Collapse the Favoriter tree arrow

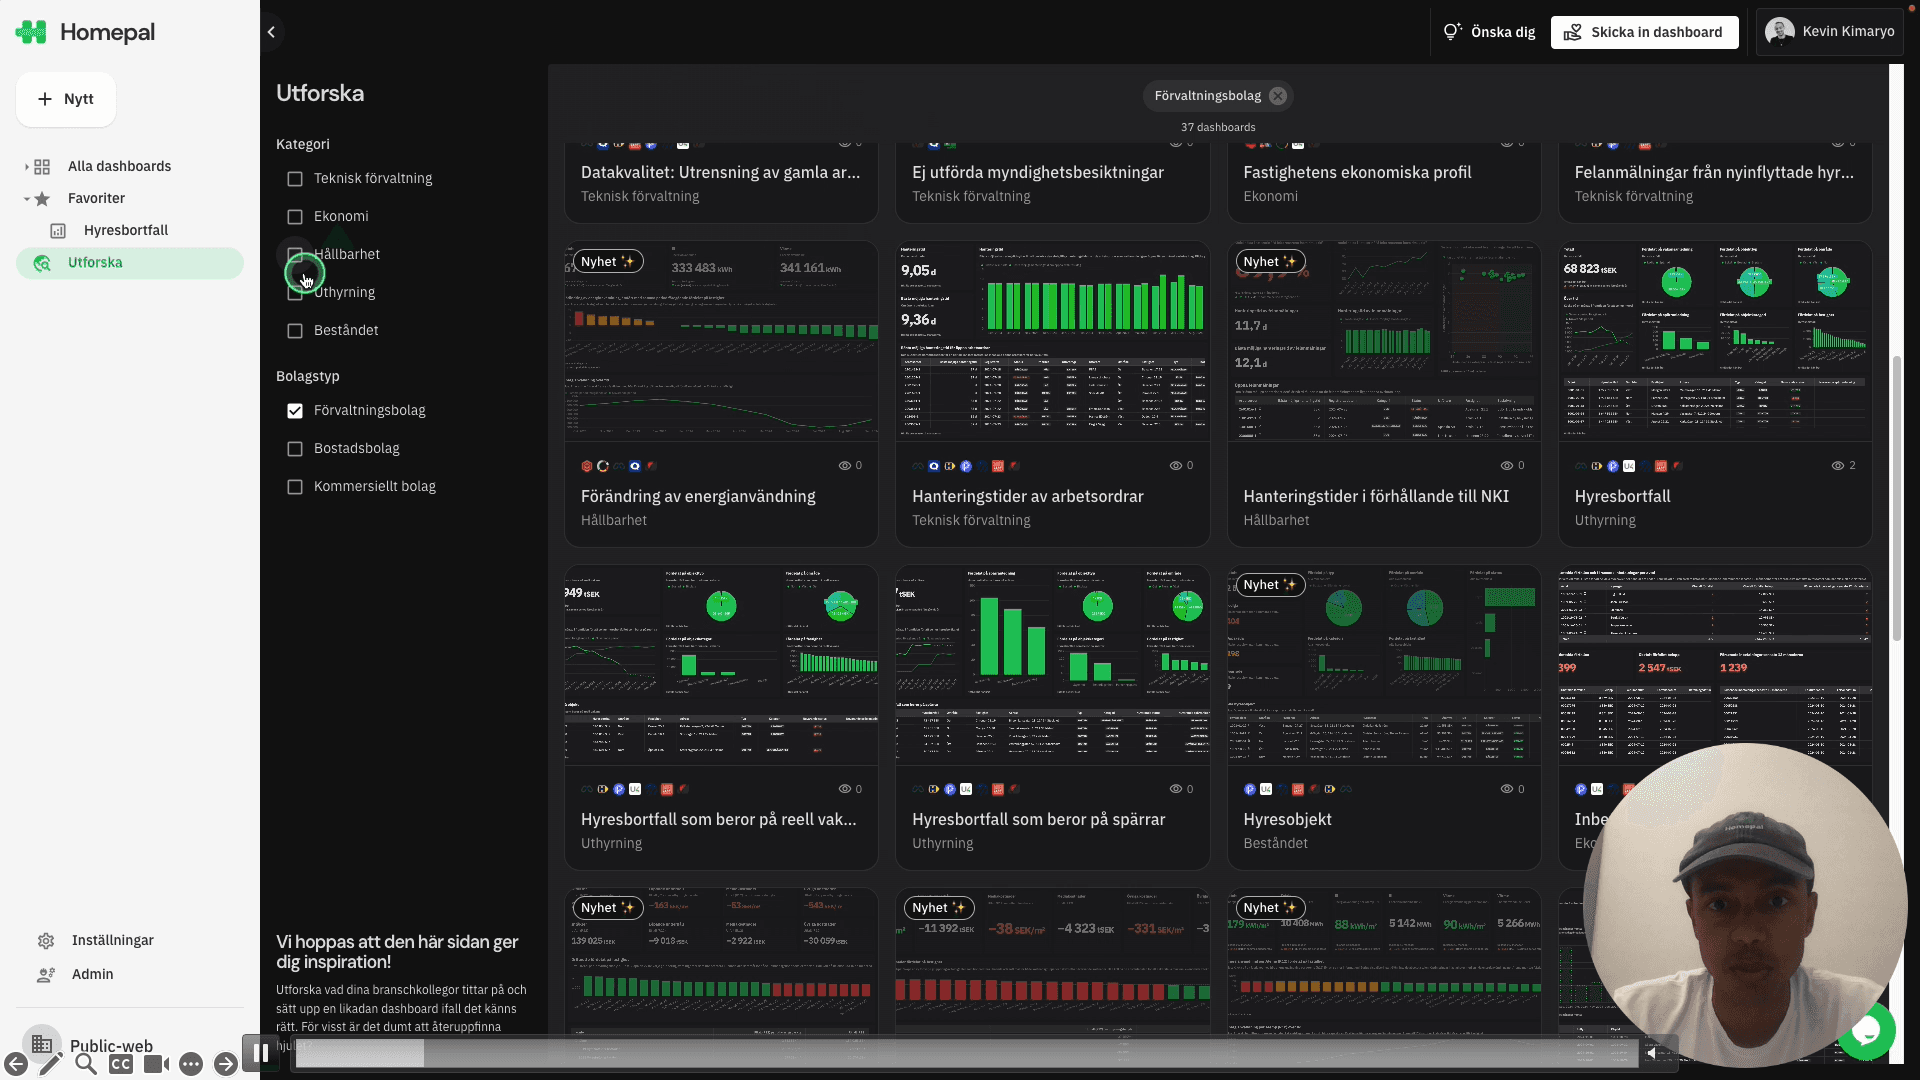pos(26,199)
